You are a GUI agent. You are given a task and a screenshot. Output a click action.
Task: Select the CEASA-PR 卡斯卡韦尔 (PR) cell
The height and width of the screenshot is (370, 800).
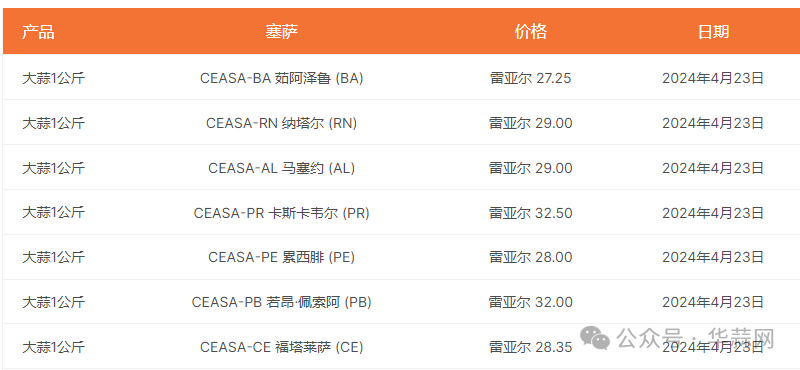coord(281,213)
